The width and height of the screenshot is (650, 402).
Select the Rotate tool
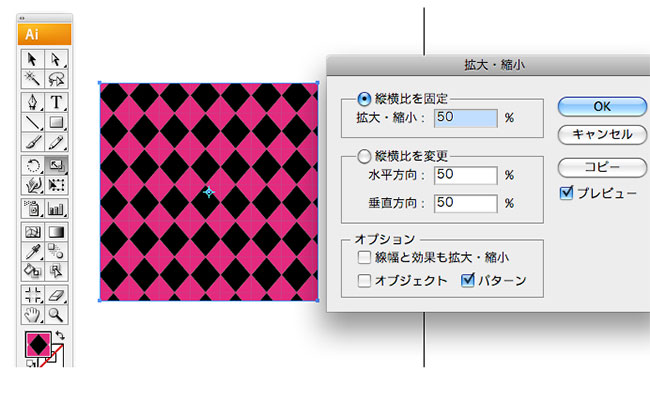click(x=33, y=166)
